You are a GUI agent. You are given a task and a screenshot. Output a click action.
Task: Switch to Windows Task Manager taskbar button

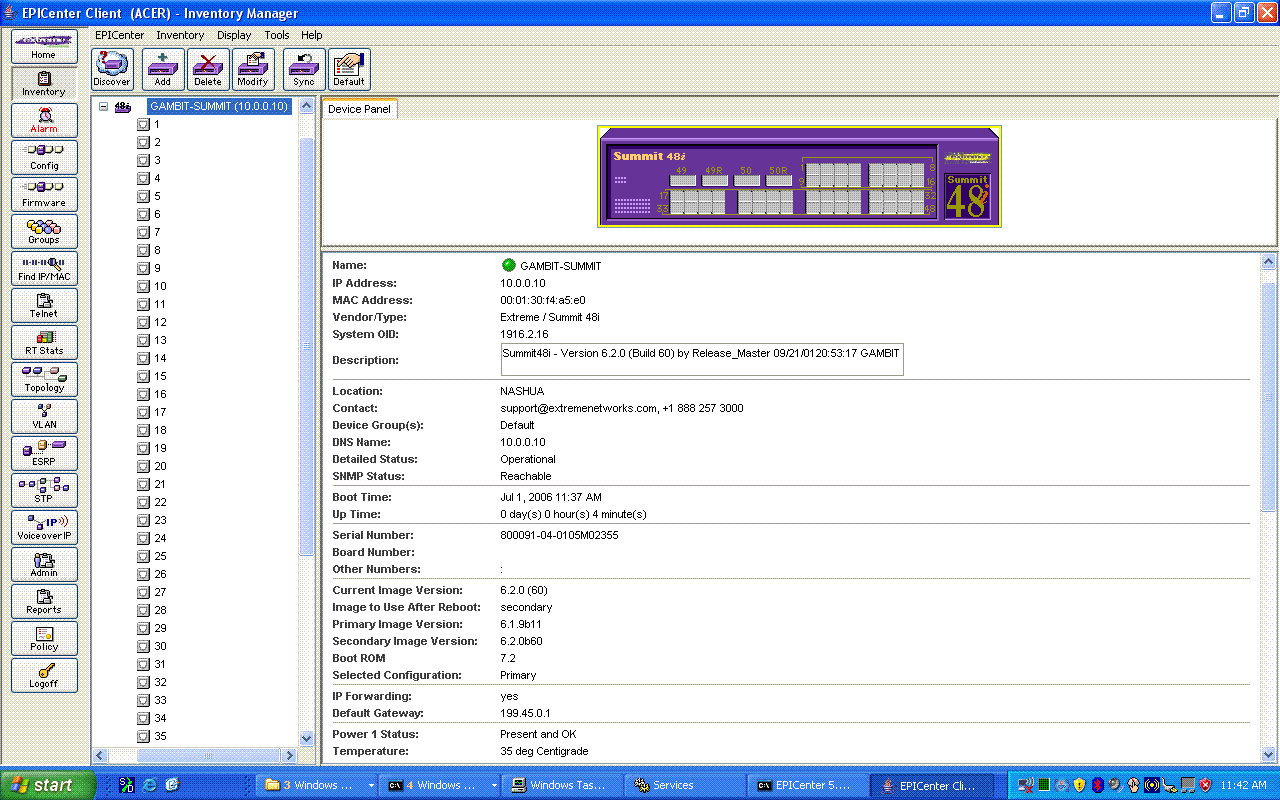click(561, 785)
